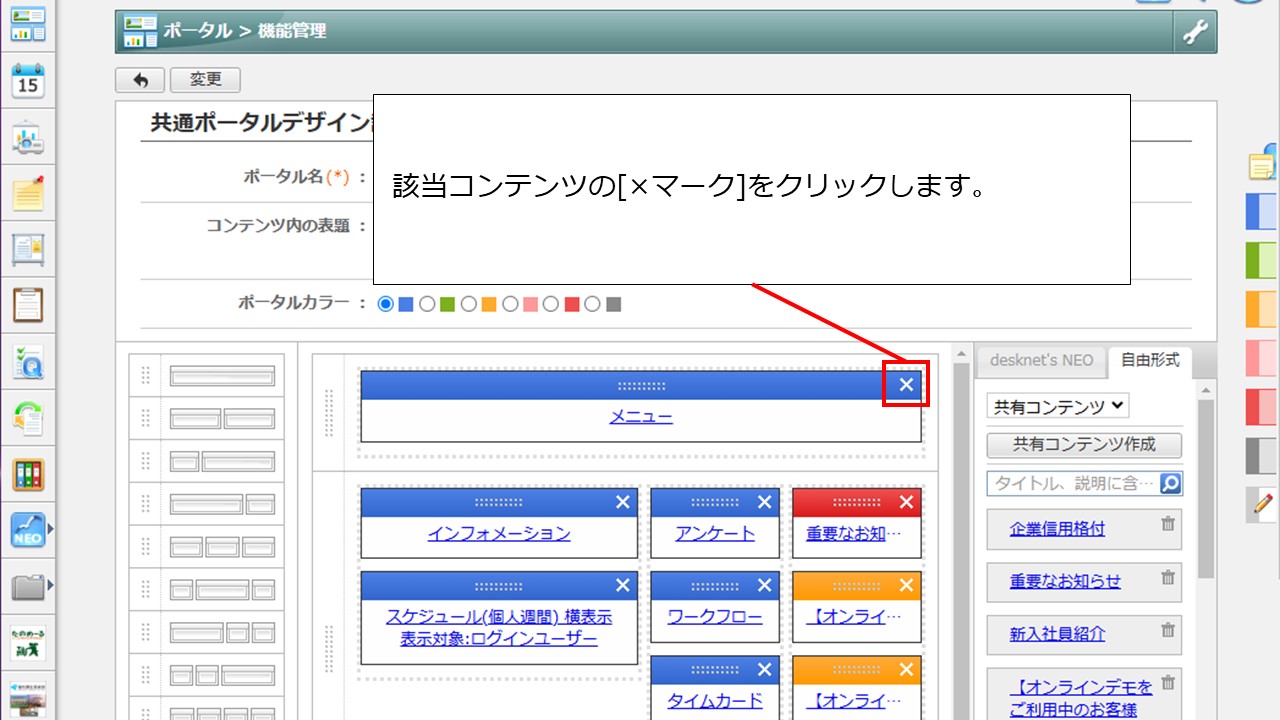Choose the green portal color radio button
Viewport: 1280px width, 720px height.
[x=427, y=304]
